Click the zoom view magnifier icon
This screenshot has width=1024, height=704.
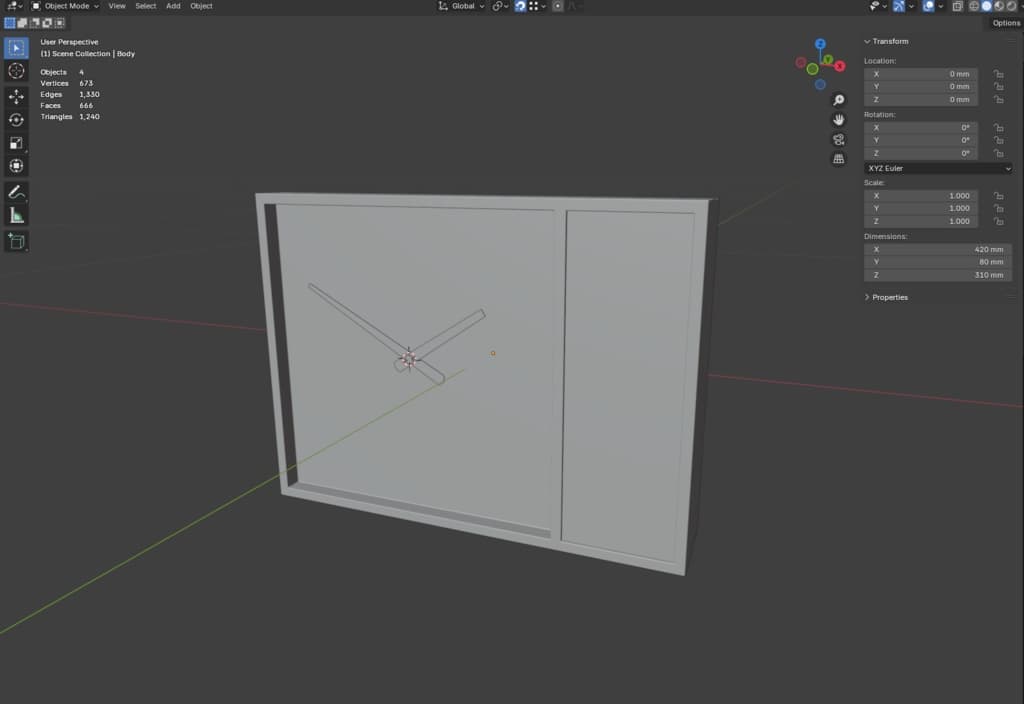pos(839,100)
